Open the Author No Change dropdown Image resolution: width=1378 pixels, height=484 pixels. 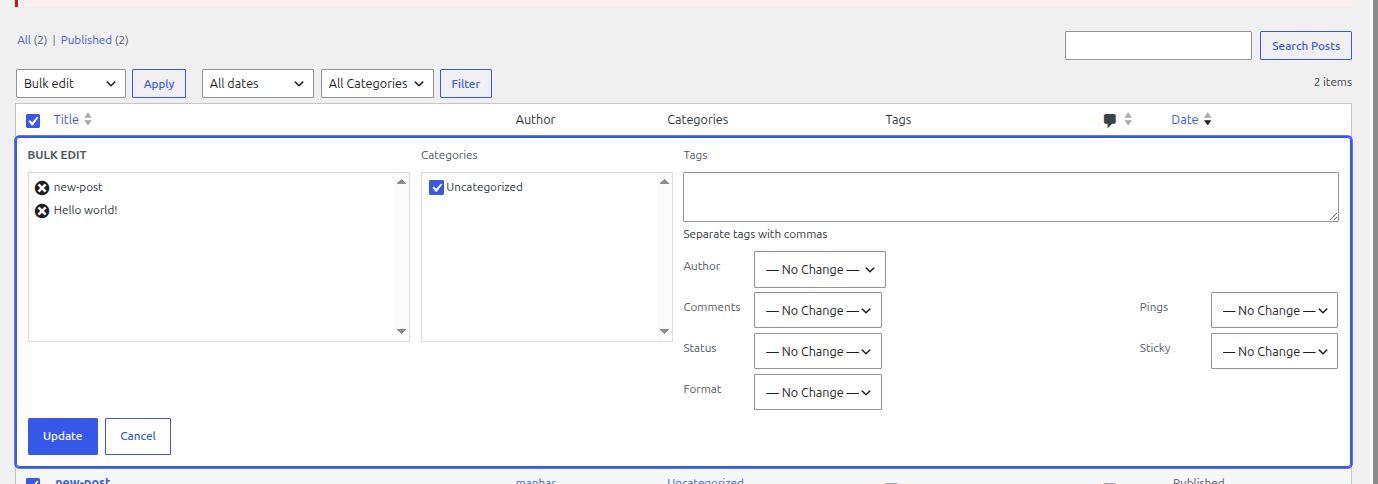pos(820,270)
